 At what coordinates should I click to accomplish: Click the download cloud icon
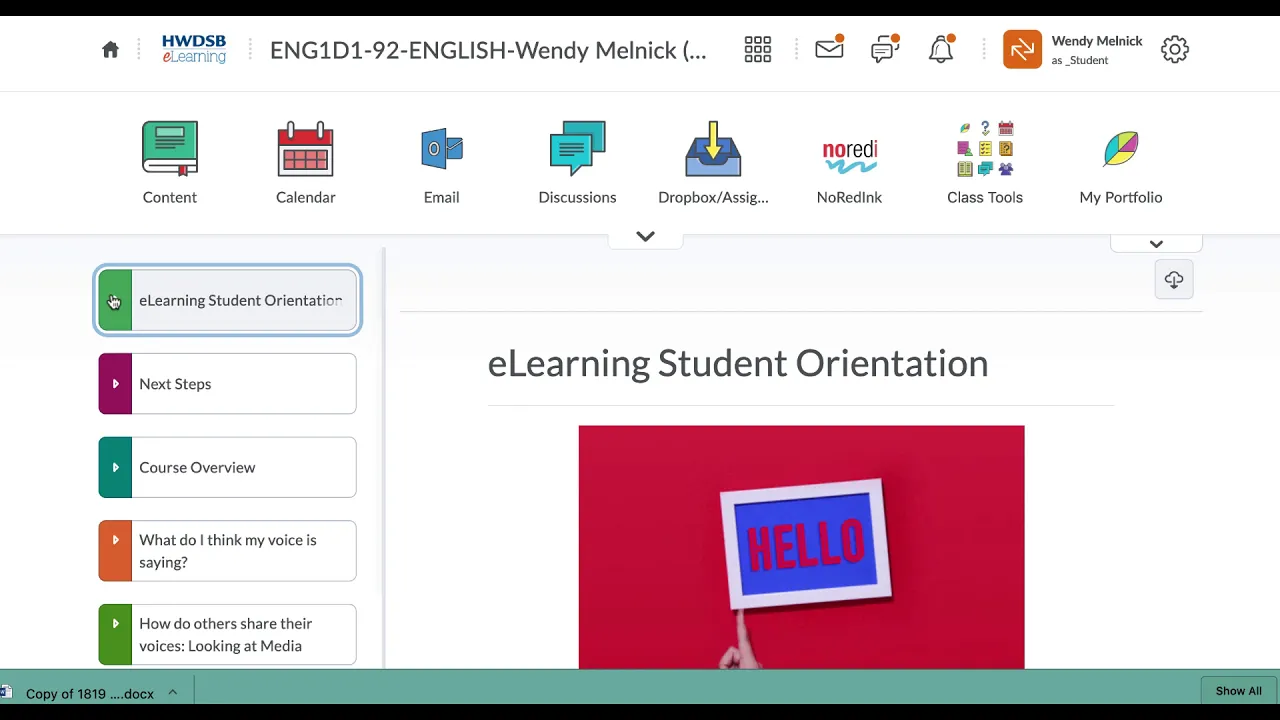1174,280
